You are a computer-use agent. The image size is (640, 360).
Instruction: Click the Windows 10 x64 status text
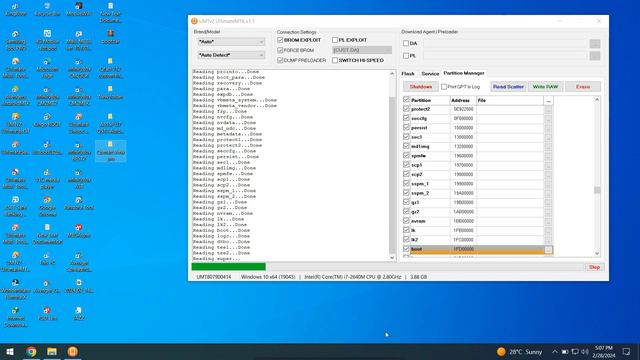click(x=268, y=277)
